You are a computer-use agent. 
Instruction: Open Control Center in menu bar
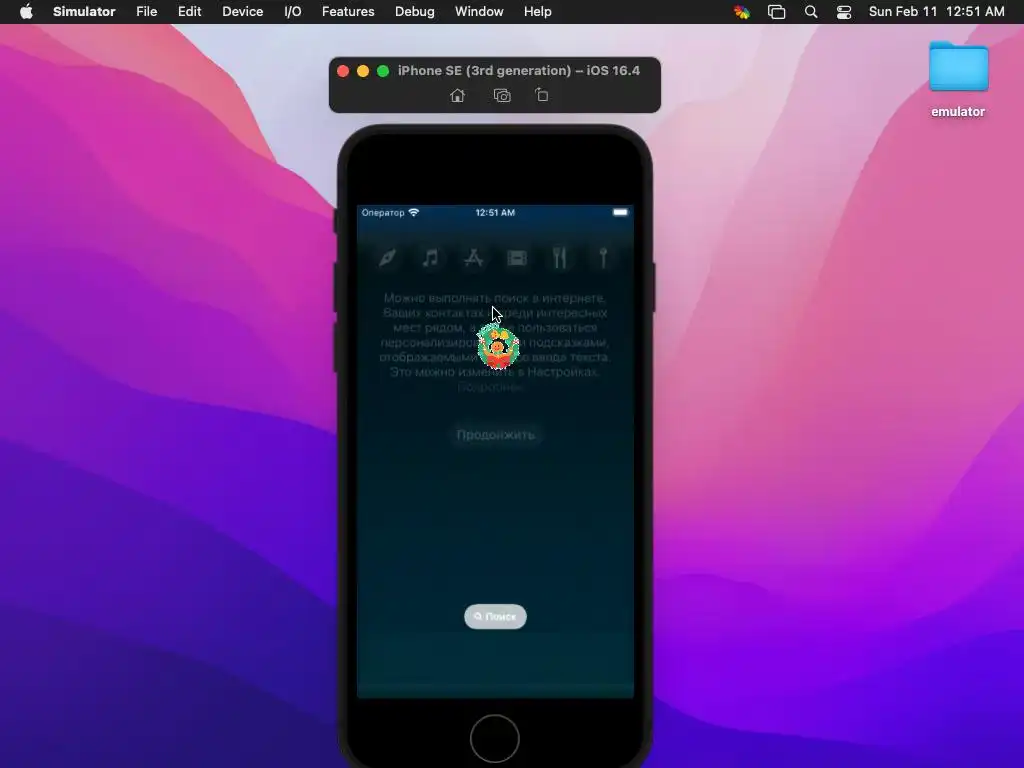(844, 12)
